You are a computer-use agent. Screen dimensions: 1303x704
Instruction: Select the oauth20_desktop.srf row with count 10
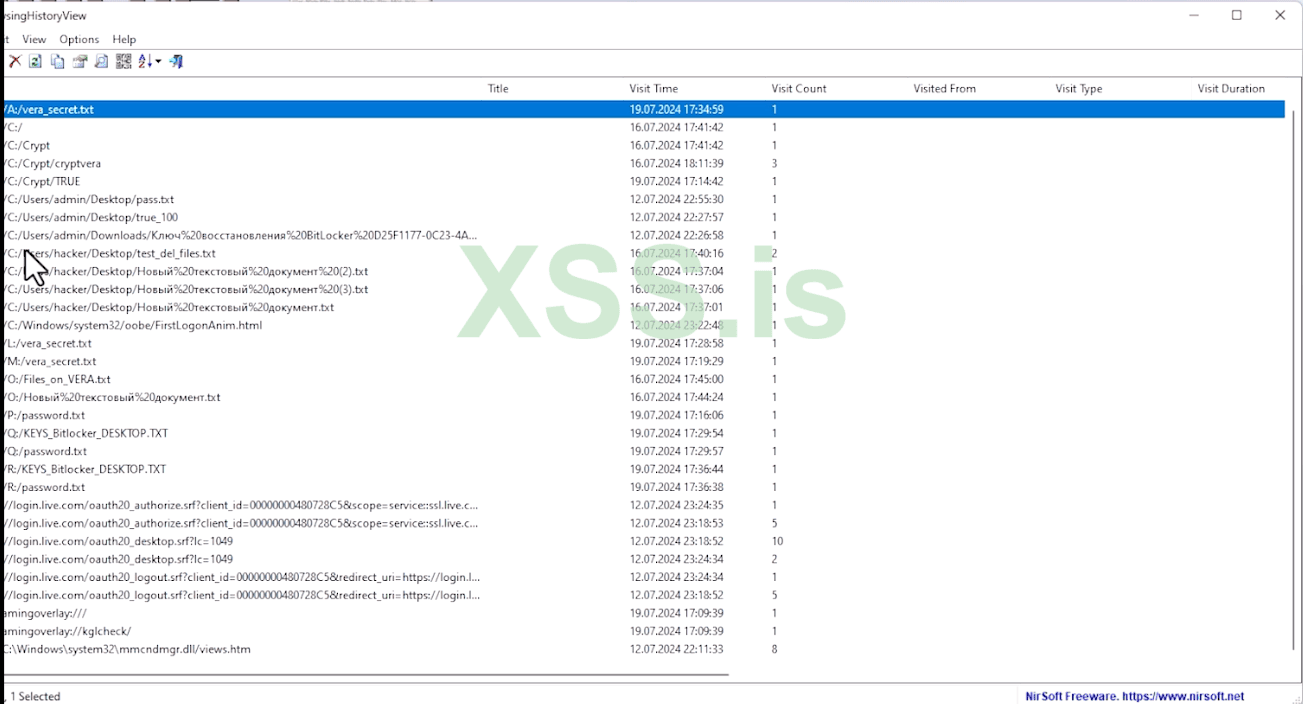pos(644,541)
